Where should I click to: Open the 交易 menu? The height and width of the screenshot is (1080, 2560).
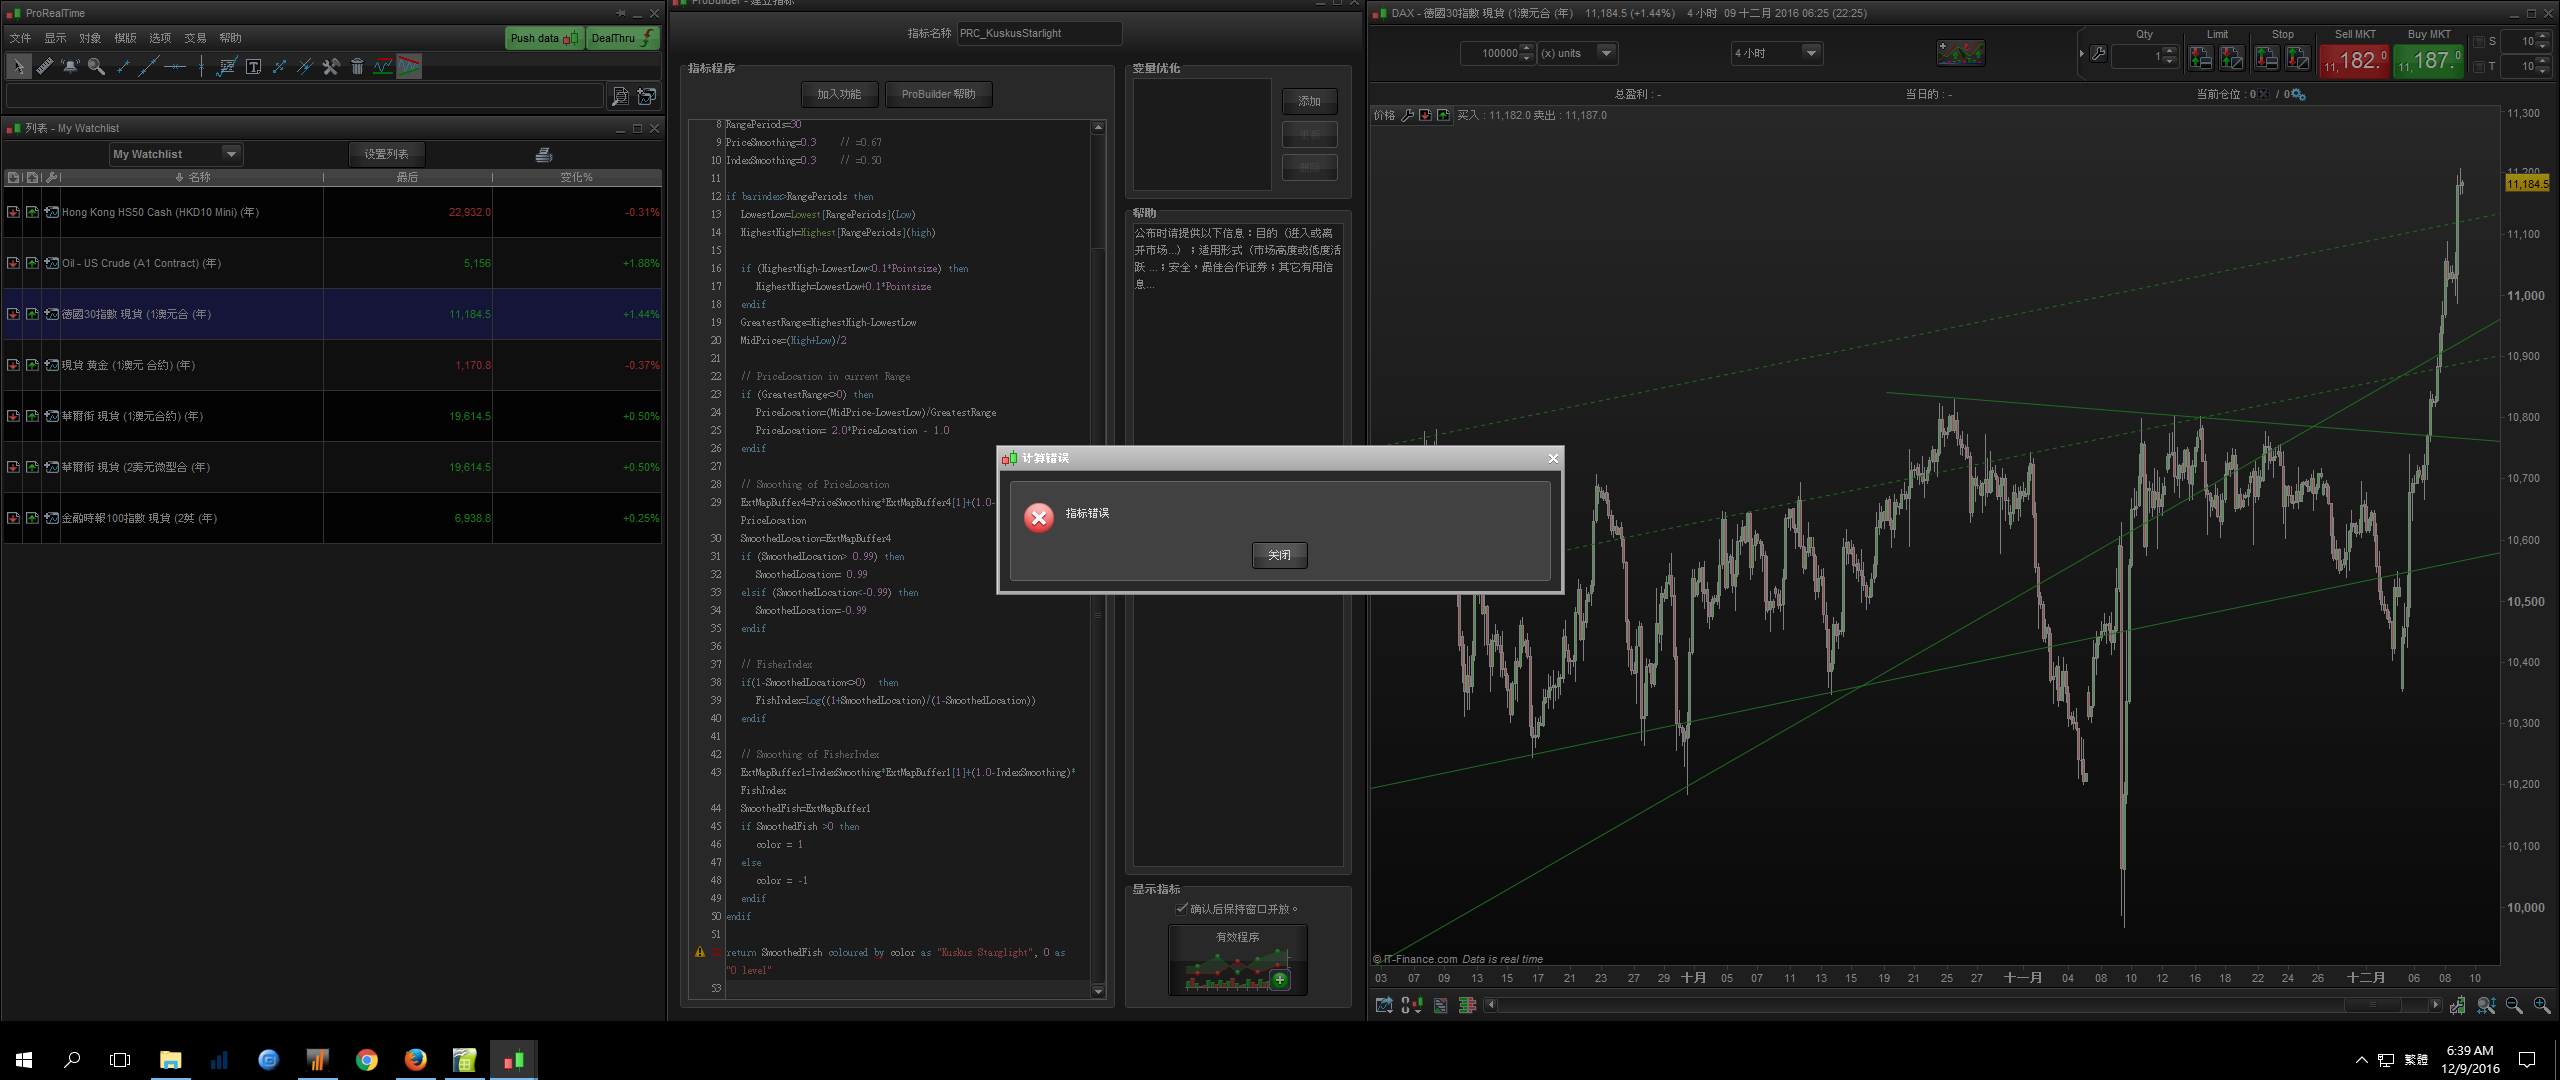195,38
